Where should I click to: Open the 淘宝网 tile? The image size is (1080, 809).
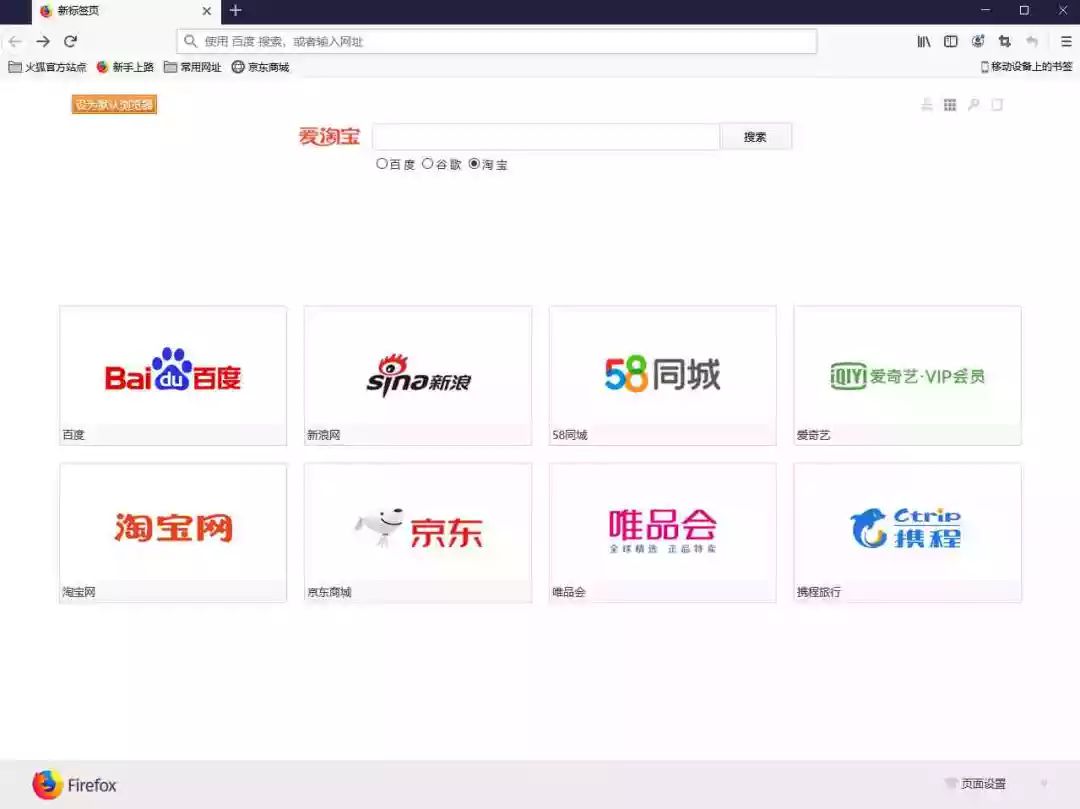pos(173,533)
